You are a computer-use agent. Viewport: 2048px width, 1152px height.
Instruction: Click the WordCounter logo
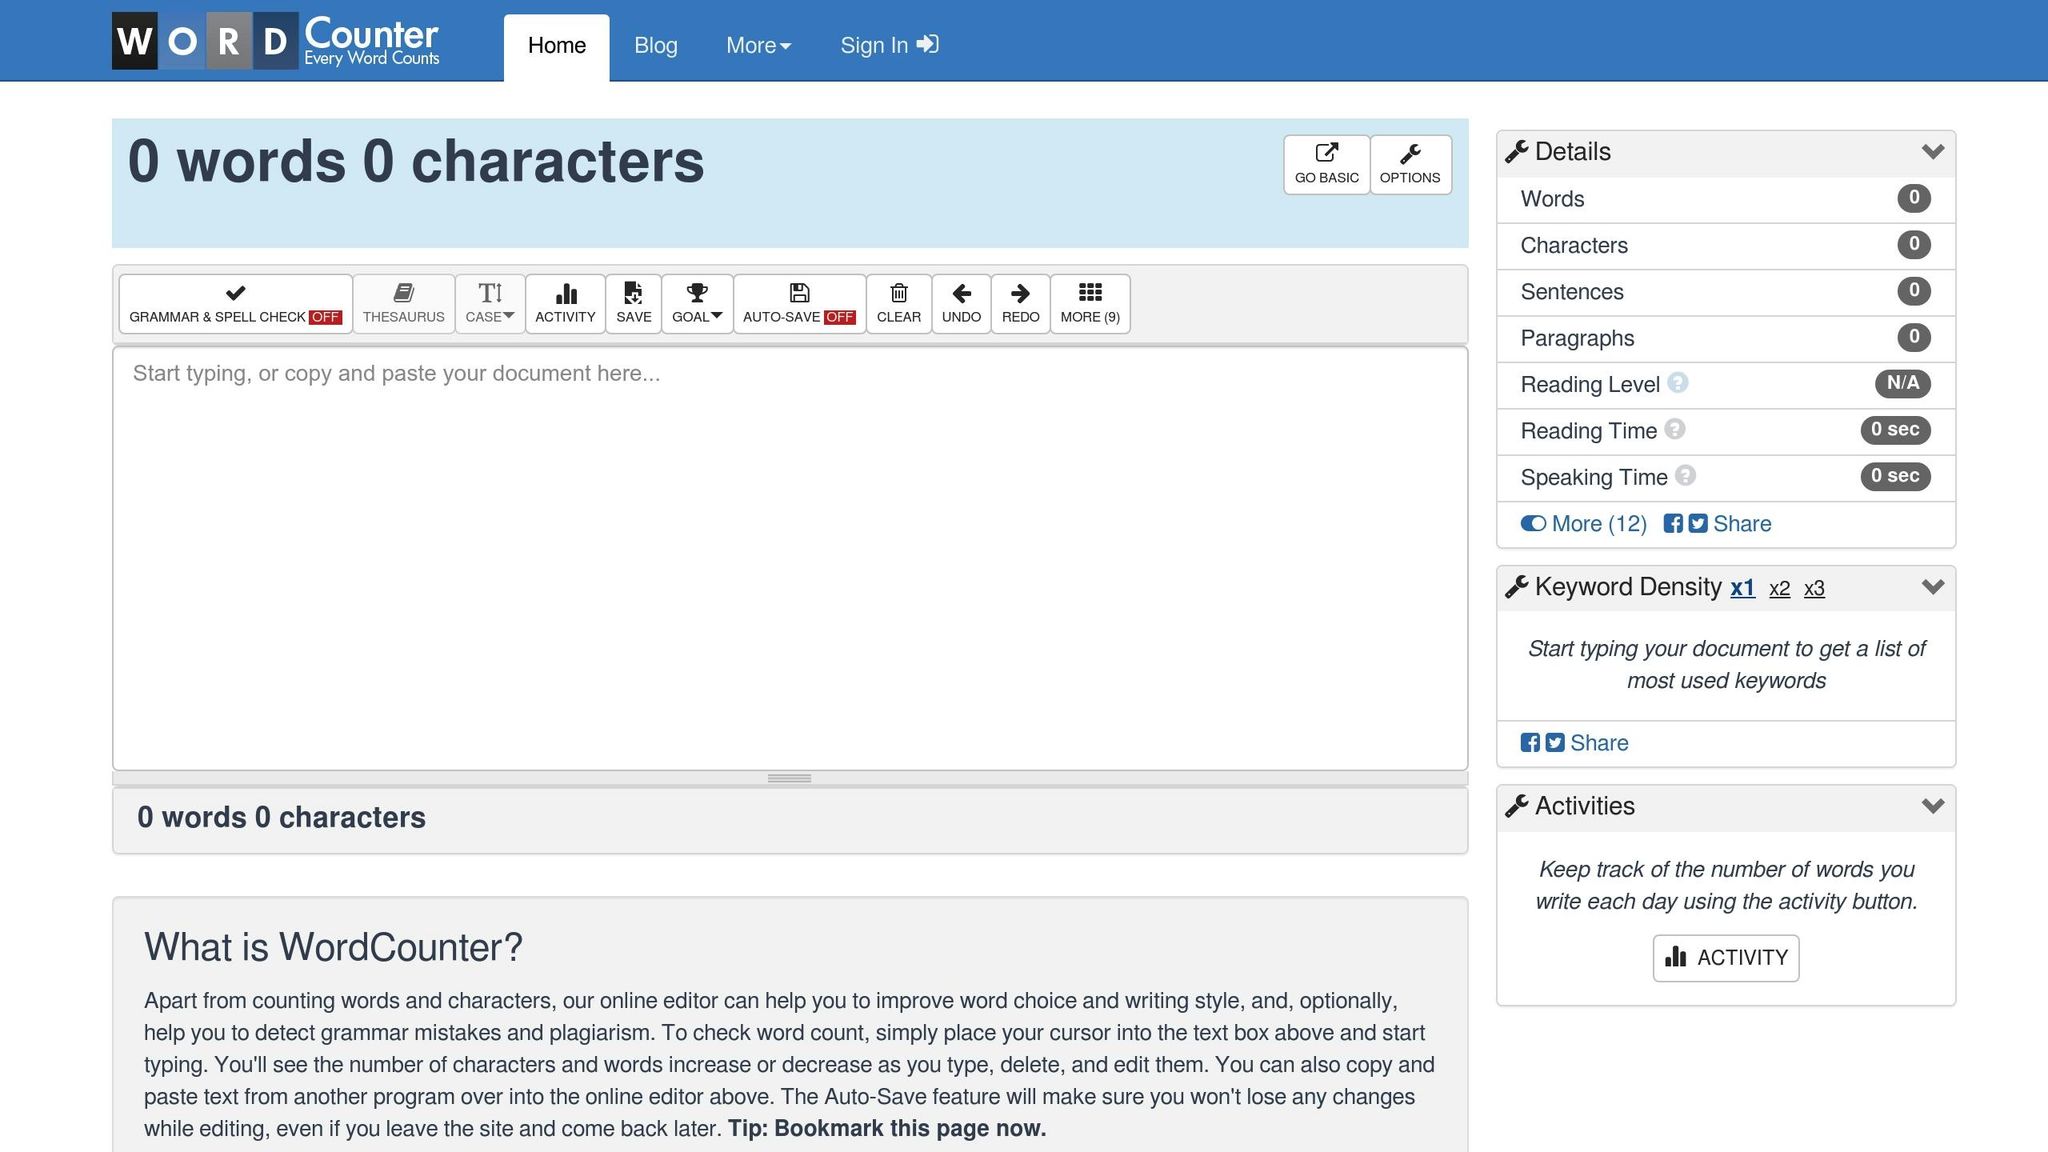coord(276,41)
